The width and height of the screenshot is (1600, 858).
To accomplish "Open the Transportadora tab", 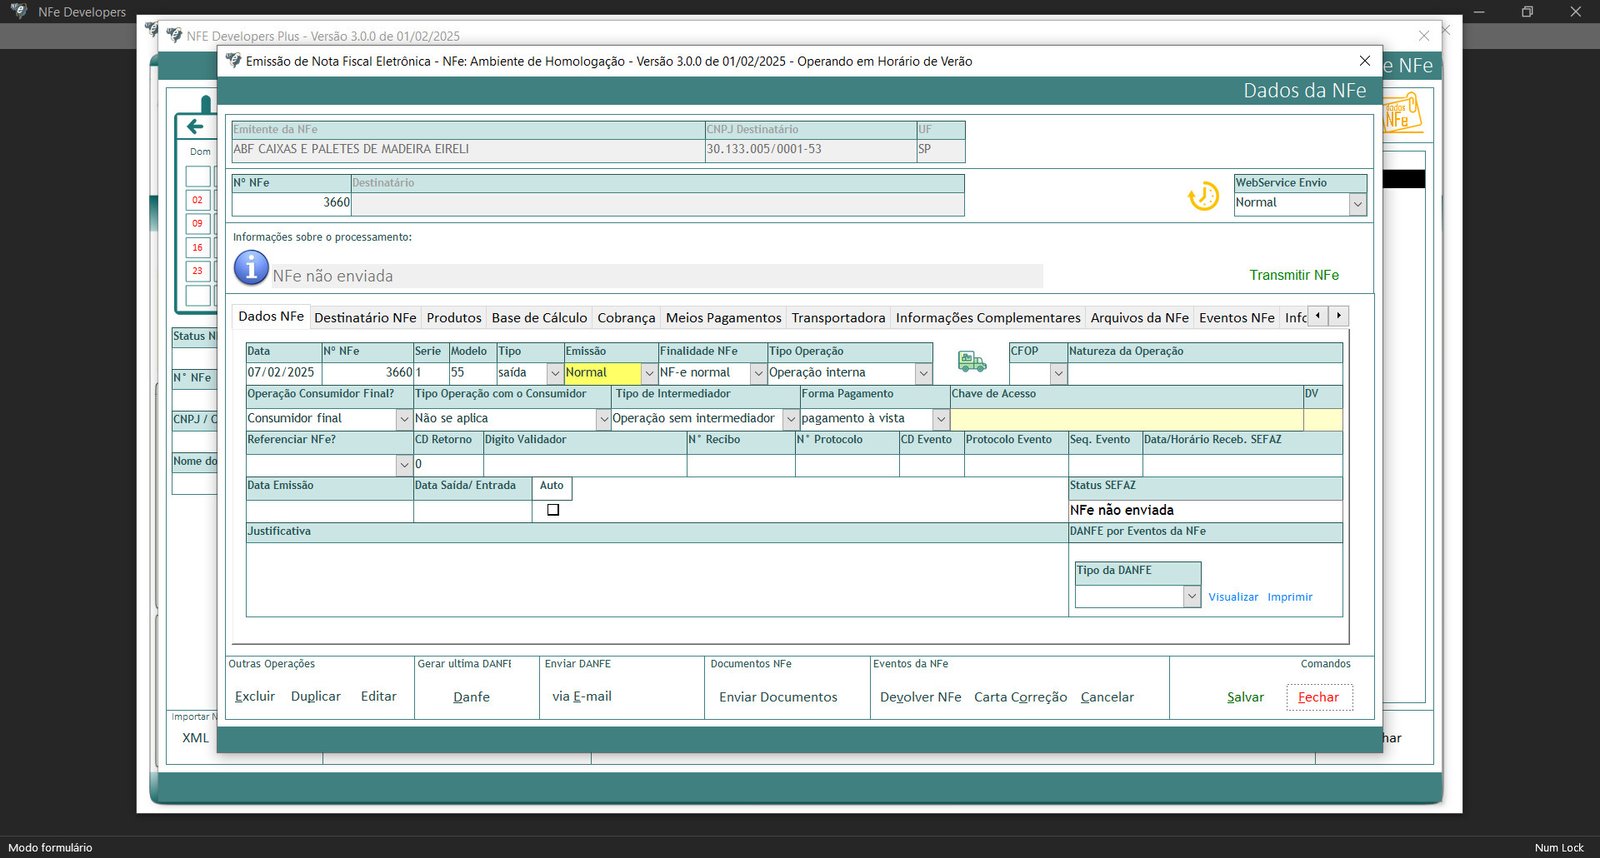I will 838,318.
